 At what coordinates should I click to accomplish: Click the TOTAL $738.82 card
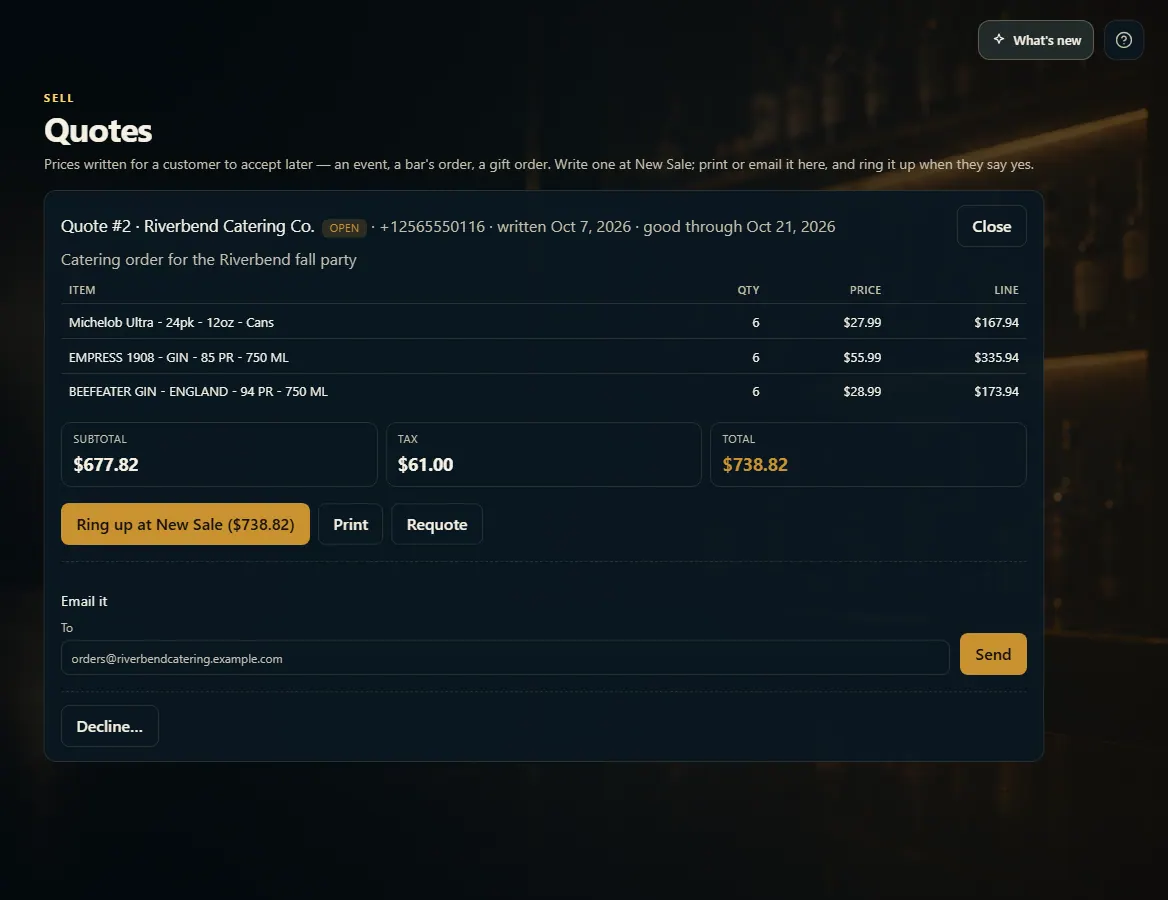(869, 454)
